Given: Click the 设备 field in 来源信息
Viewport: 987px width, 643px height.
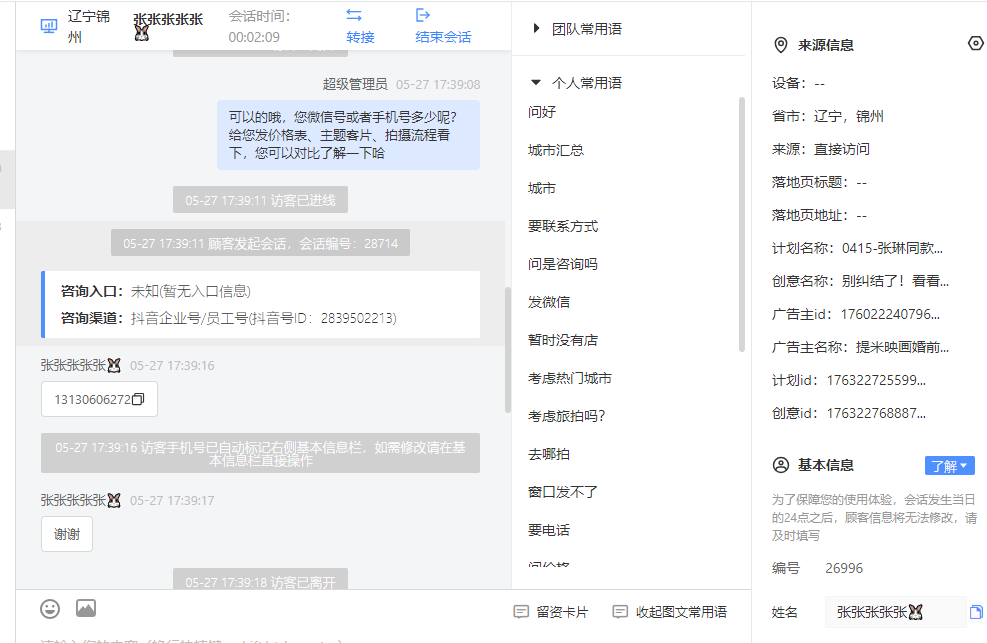Looking at the screenshot, I should [x=798, y=83].
